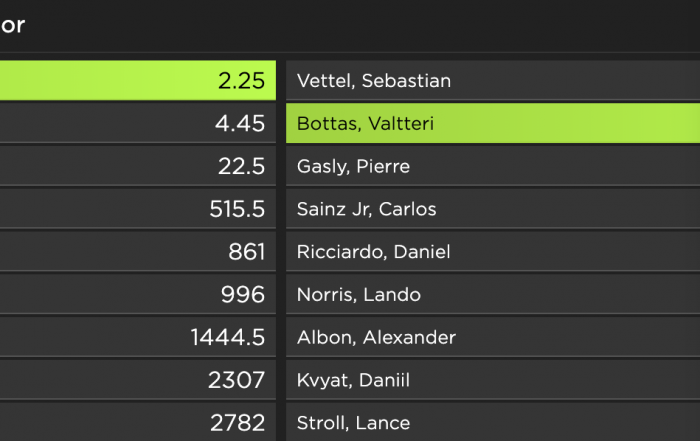Click the header title ending in 'or'
Screen dimensions: 700x441
coord(12,25)
